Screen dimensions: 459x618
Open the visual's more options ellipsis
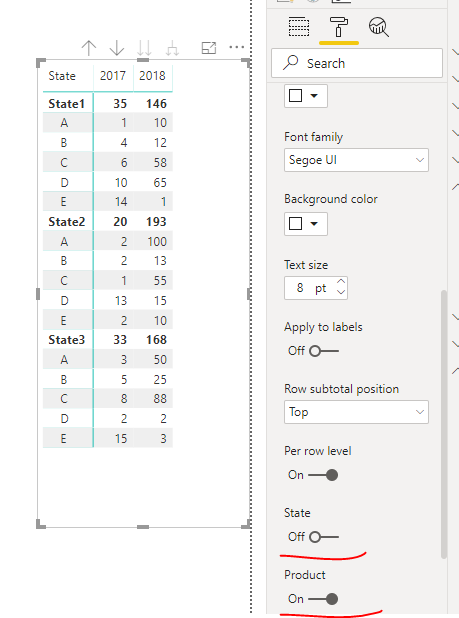(237, 47)
